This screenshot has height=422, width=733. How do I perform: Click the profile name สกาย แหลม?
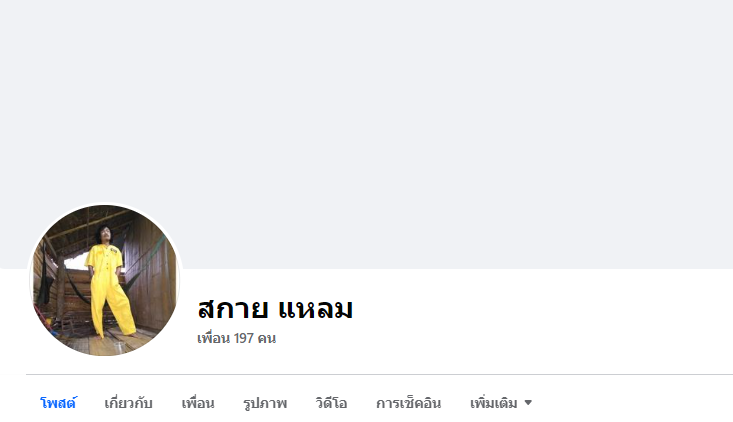(275, 309)
